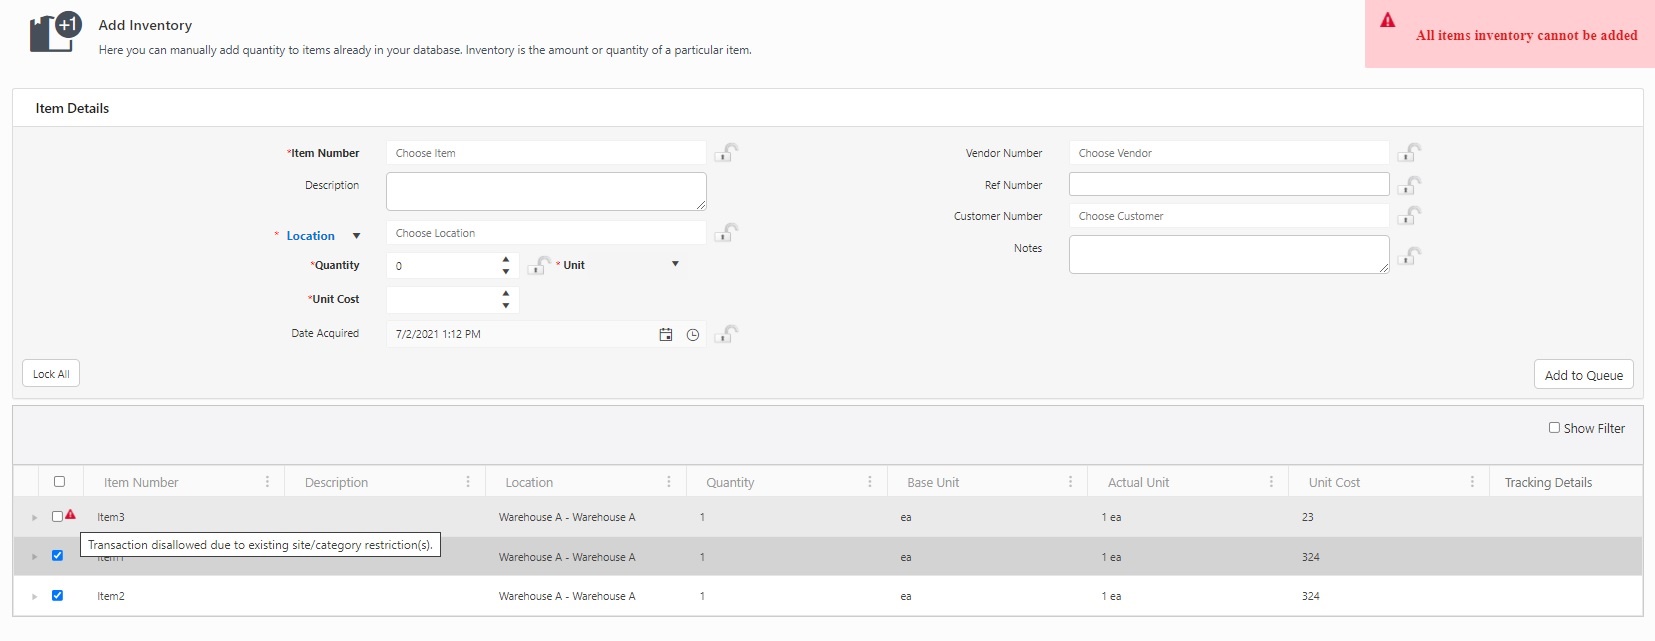Open the Location label dropdown arrow

[356, 236]
